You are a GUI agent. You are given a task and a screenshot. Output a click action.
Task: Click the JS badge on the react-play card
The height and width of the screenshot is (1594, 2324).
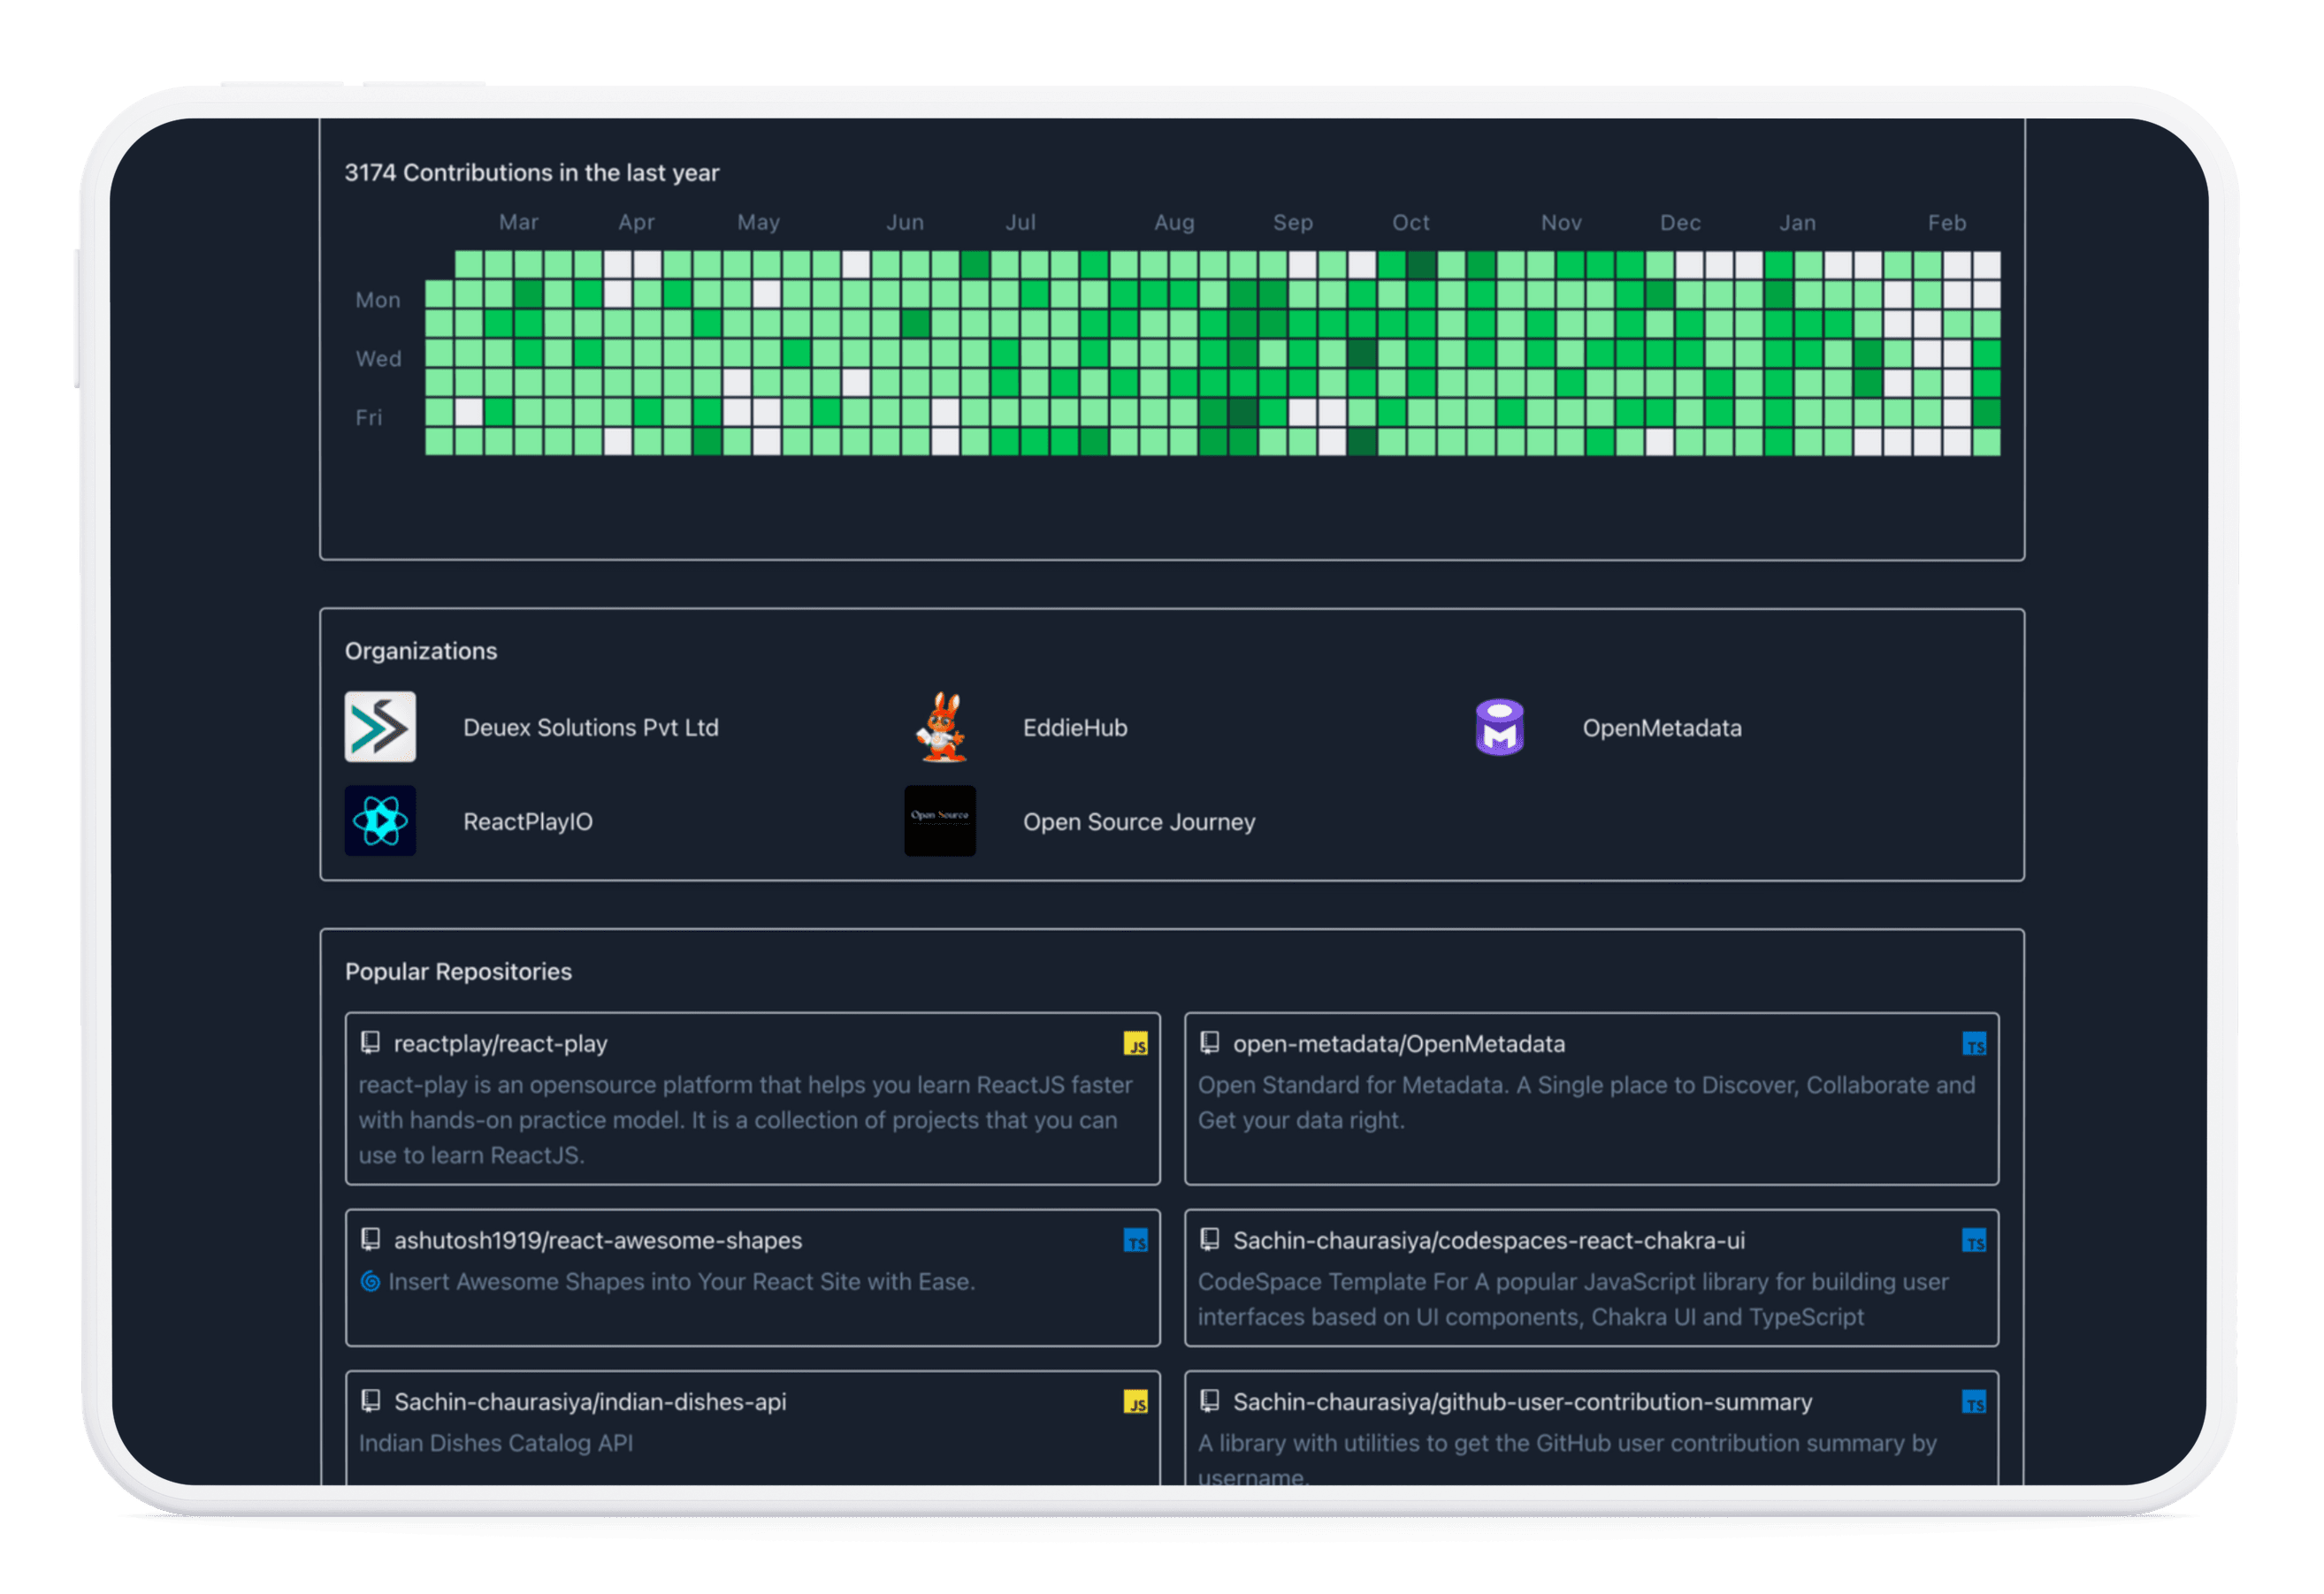[1135, 1044]
